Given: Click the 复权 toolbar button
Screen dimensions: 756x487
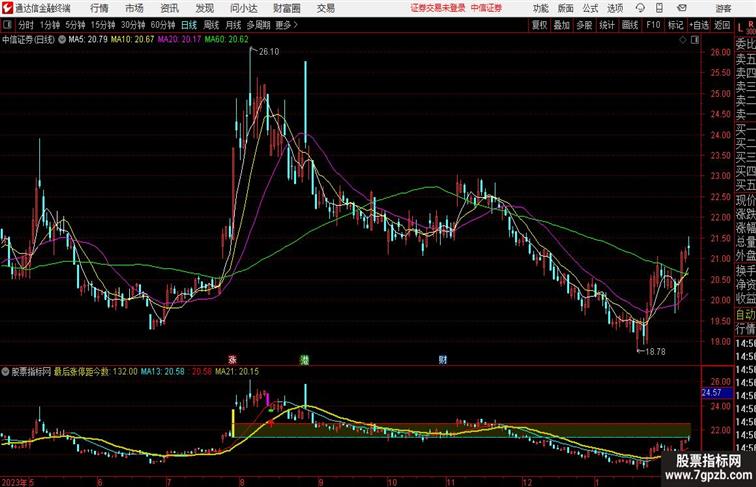Looking at the screenshot, I should (539, 25).
